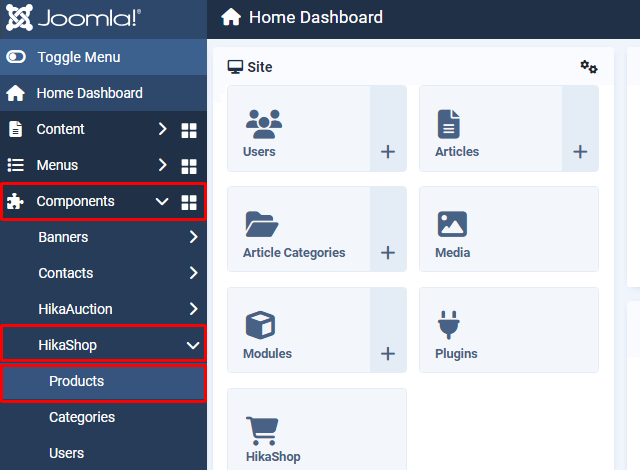Click the Components menu item

76,201
